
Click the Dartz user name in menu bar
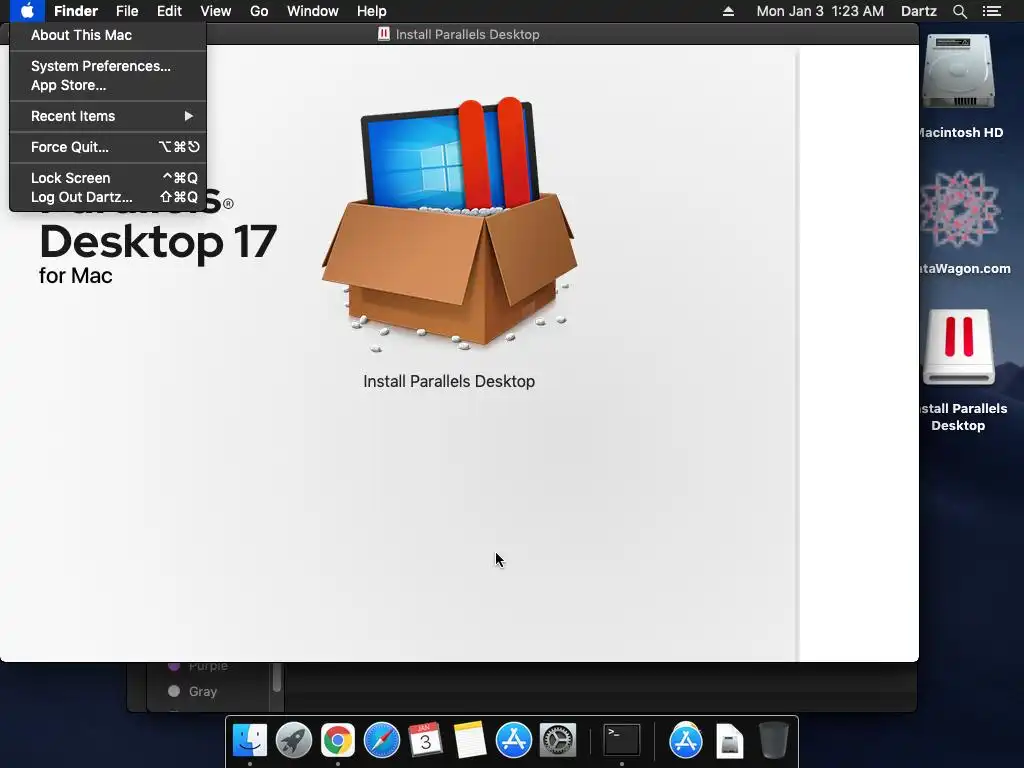click(x=918, y=11)
